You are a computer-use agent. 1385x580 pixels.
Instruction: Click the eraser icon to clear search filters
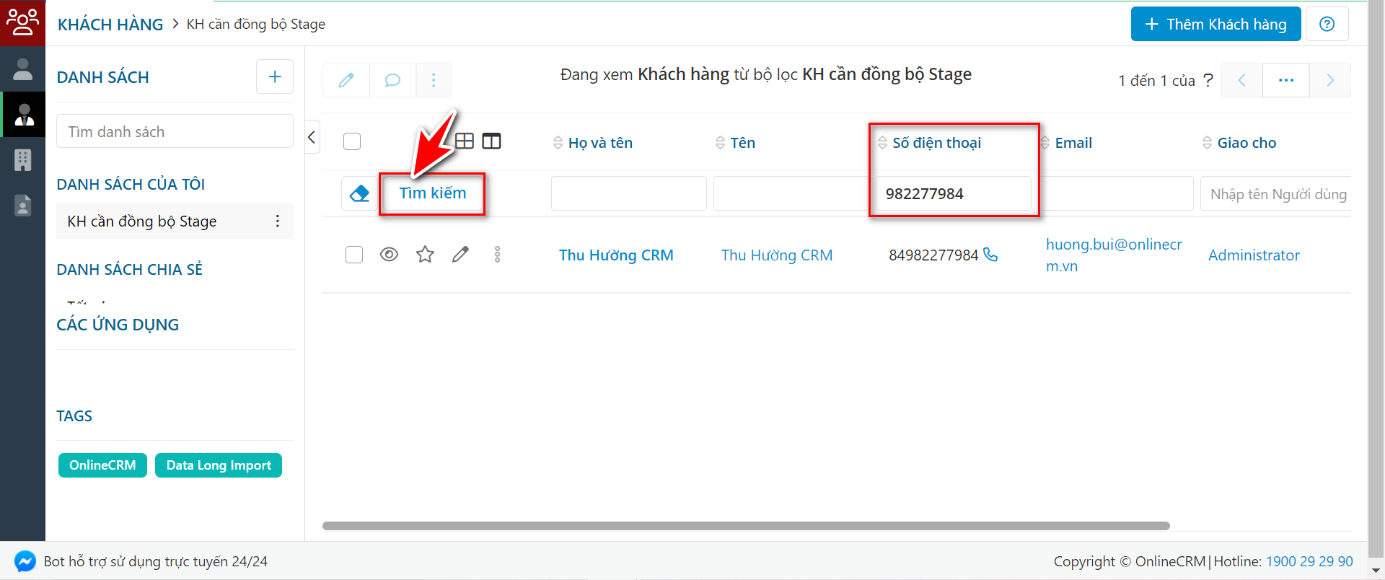(x=358, y=193)
